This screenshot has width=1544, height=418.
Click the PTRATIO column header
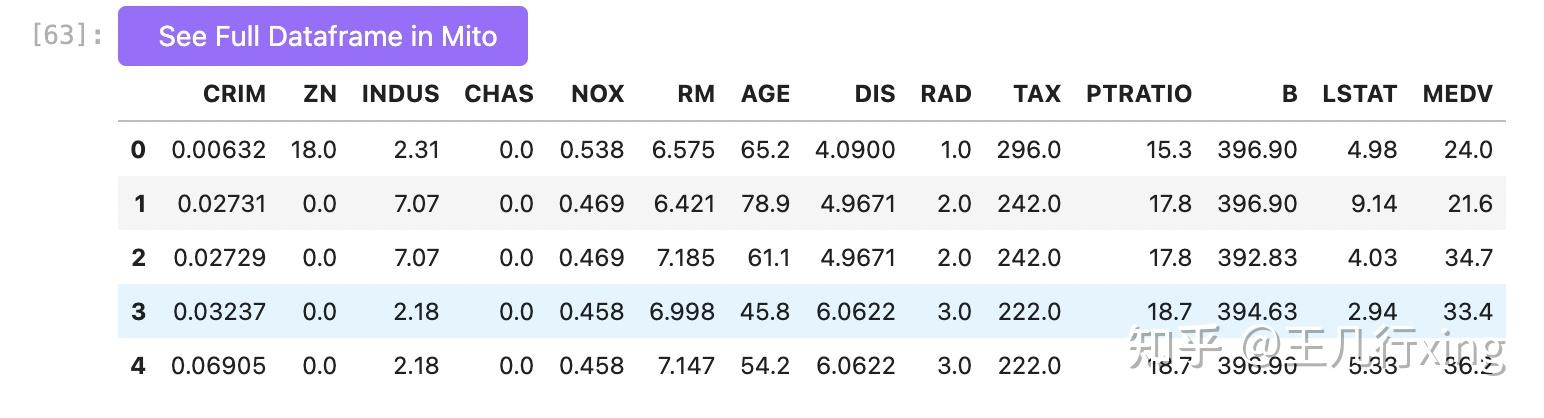tap(1138, 94)
